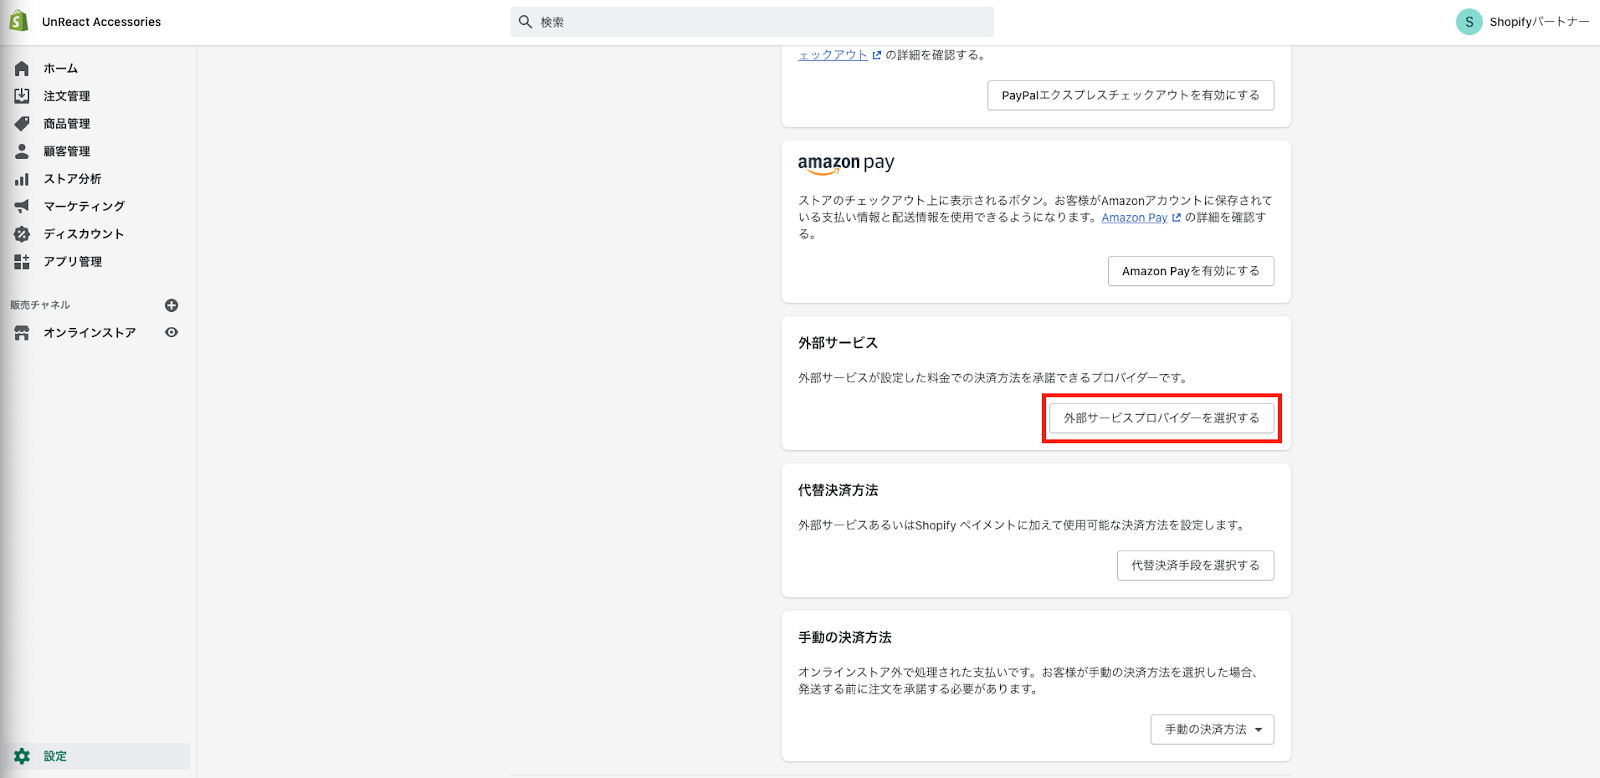This screenshot has height=778, width=1600.
Task: Click the ホーム house icon
Action: (22, 69)
